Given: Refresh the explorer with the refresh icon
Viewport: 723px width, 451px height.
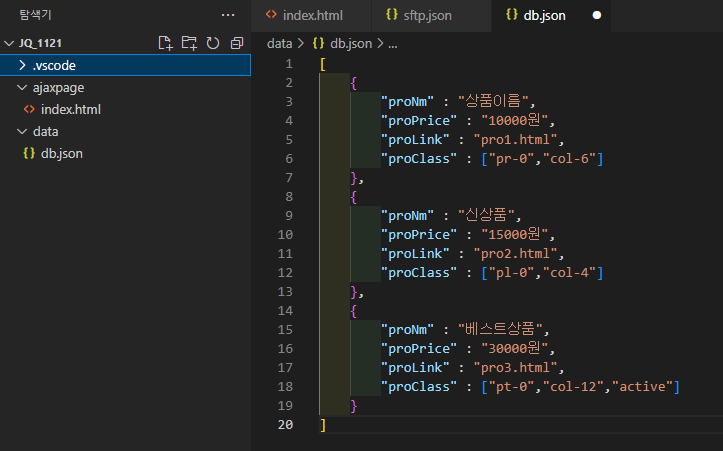Looking at the screenshot, I should point(213,43).
